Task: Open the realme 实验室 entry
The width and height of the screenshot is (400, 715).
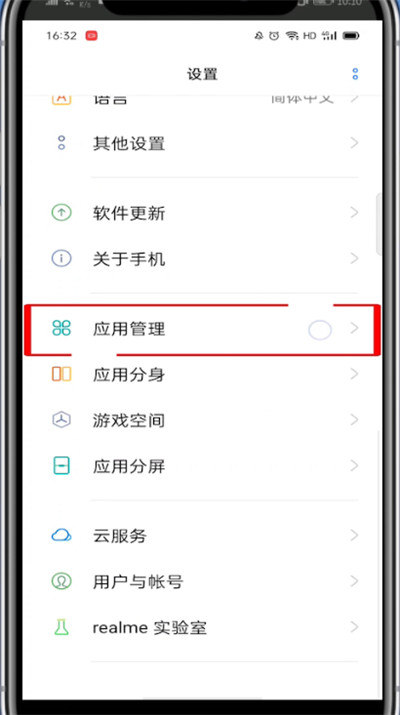Action: (202, 627)
